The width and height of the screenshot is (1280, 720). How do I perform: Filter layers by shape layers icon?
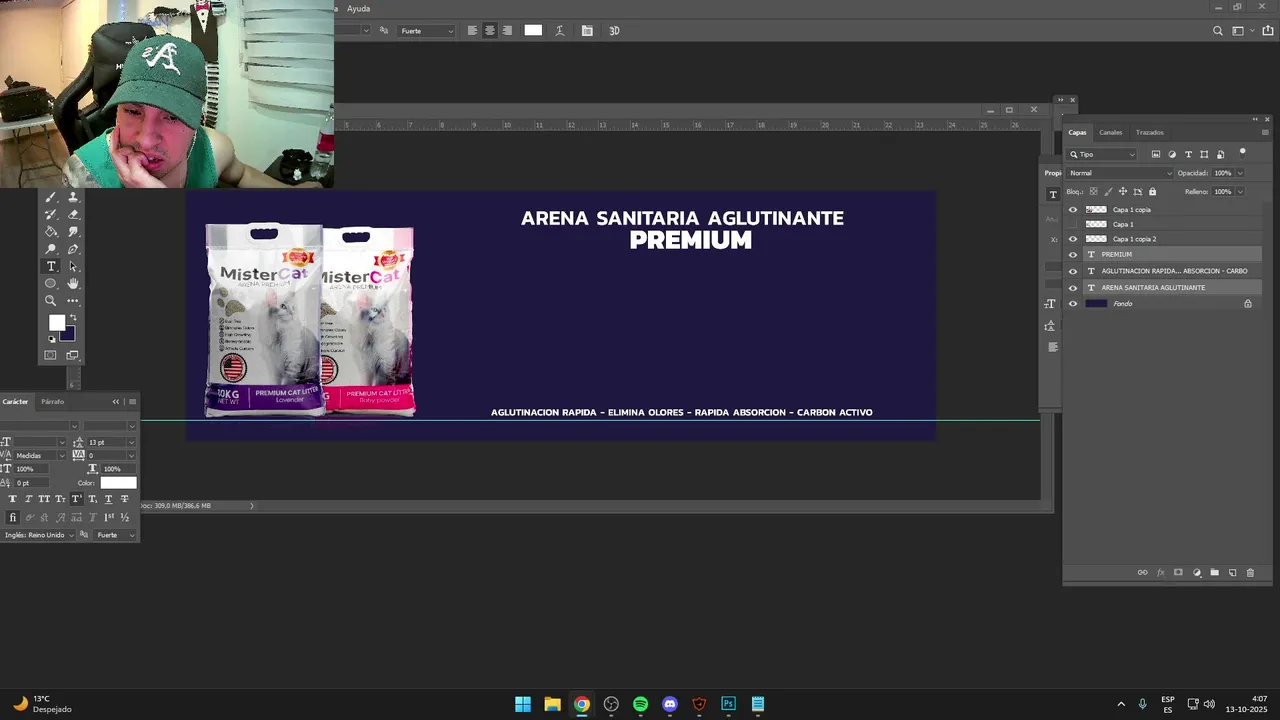(x=1204, y=154)
